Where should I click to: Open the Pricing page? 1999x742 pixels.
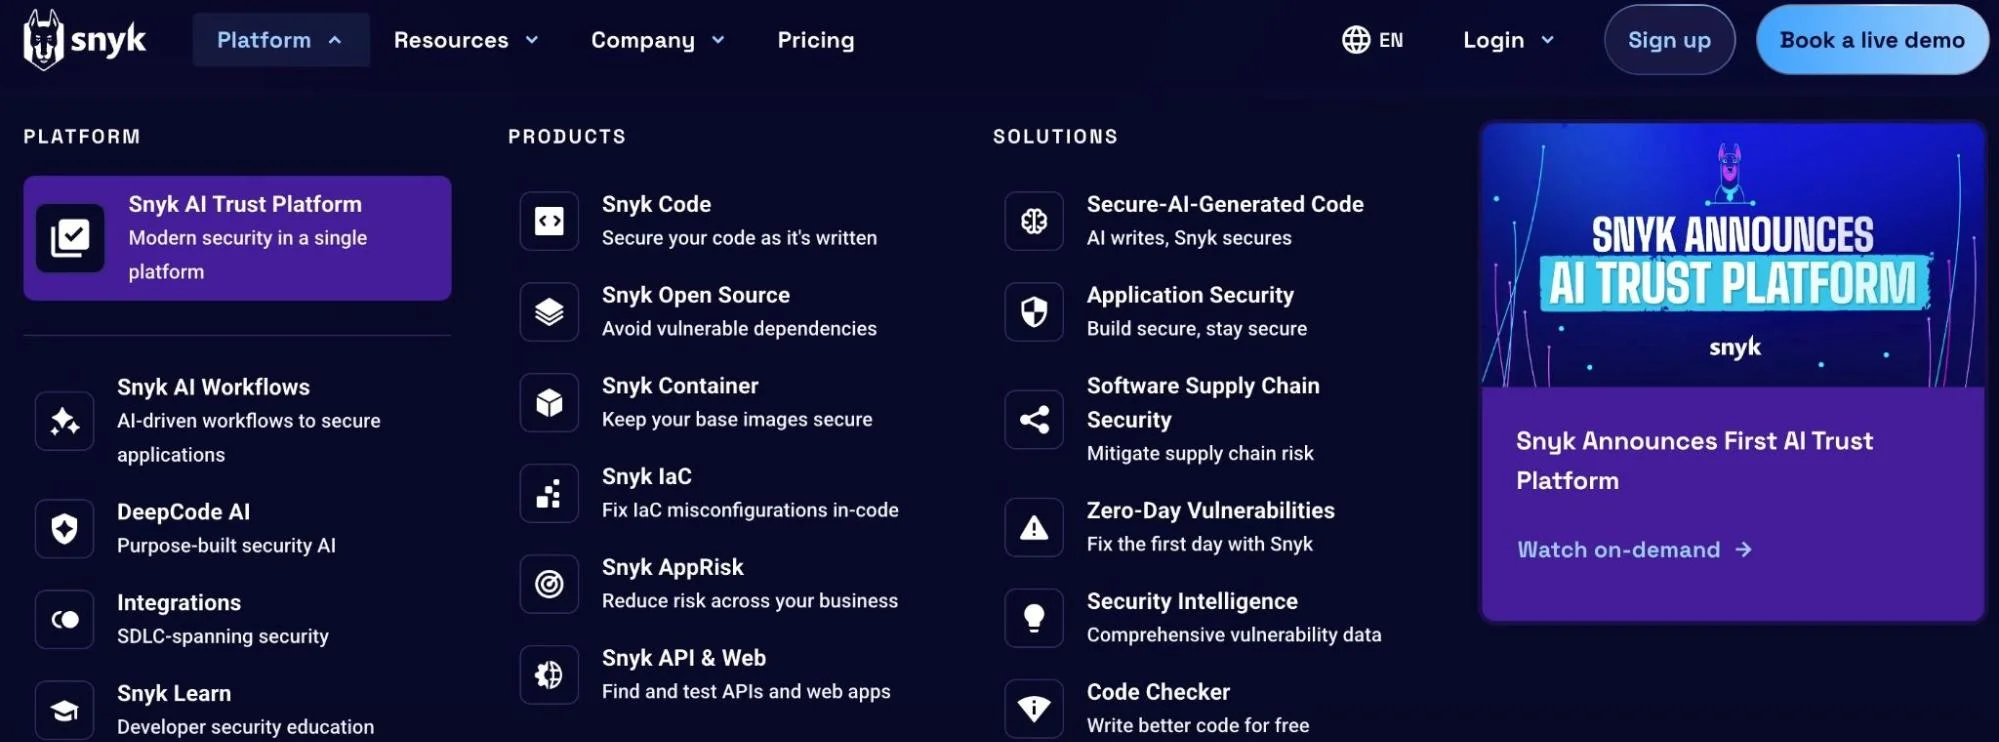pyautogui.click(x=816, y=40)
